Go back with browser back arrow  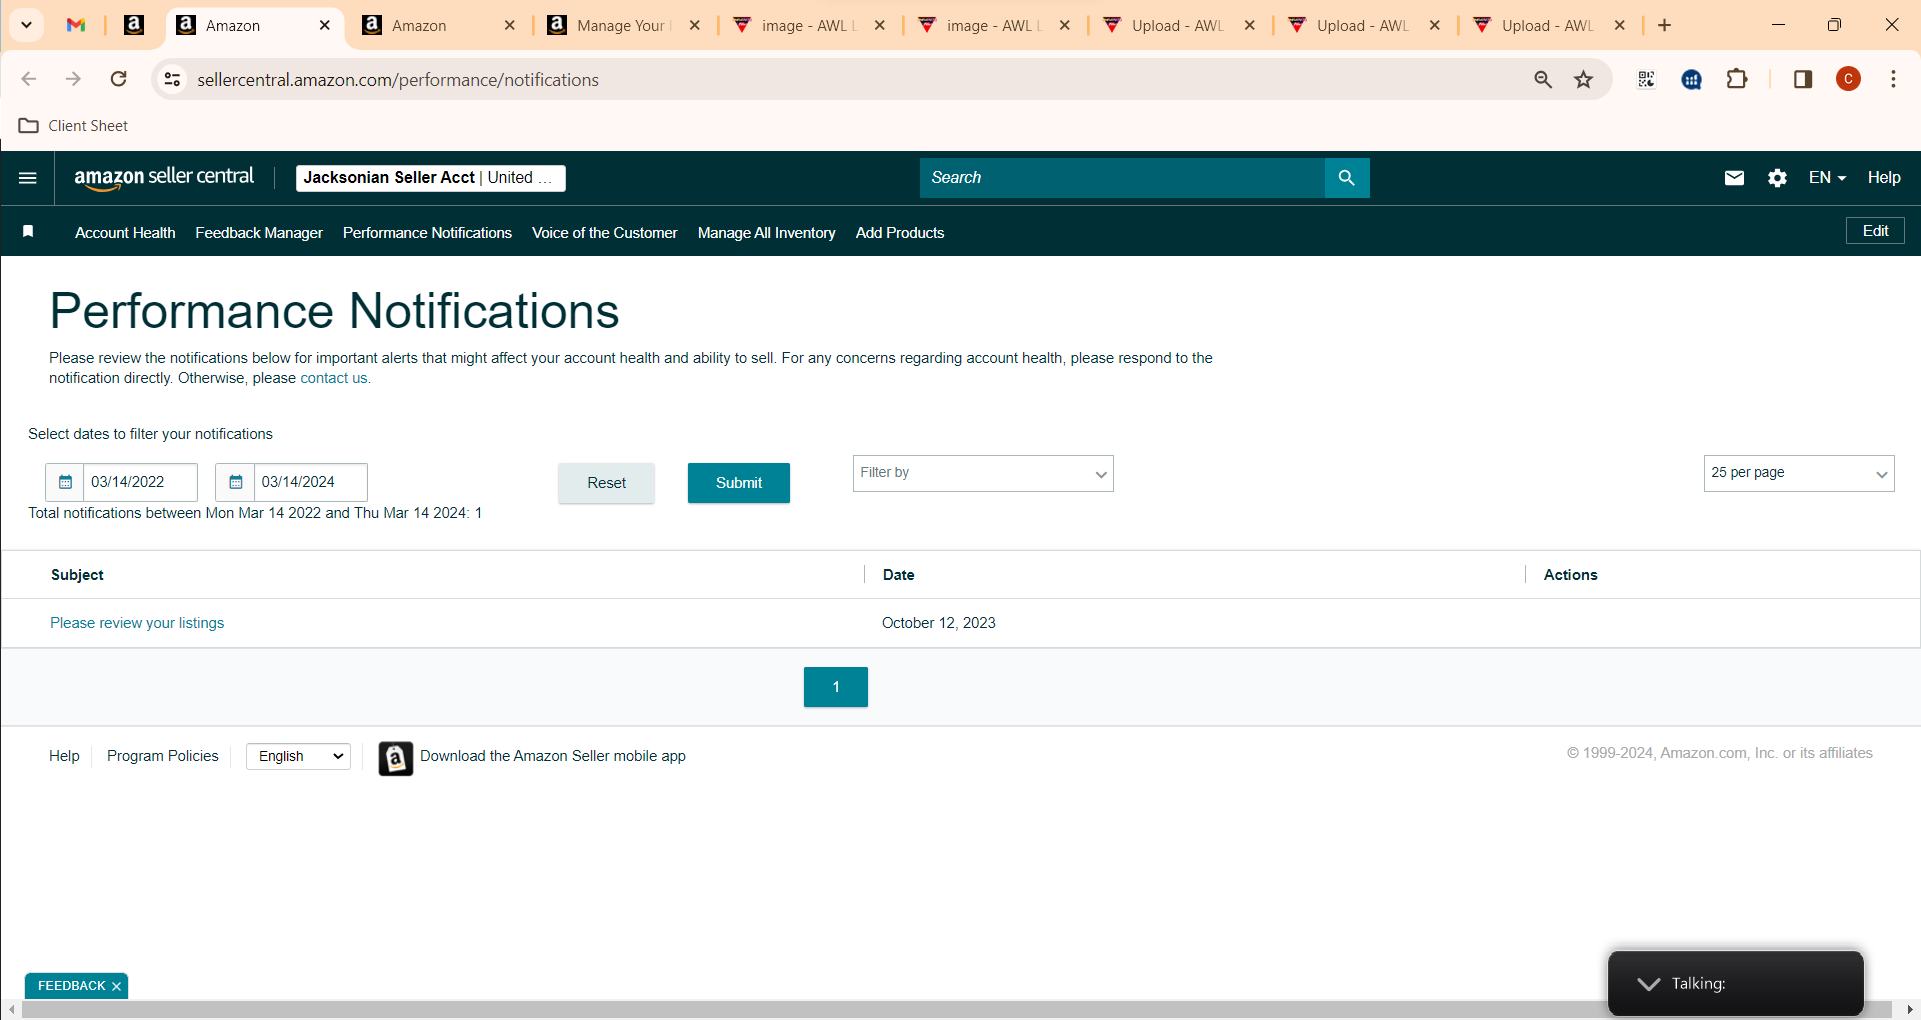pyautogui.click(x=28, y=79)
